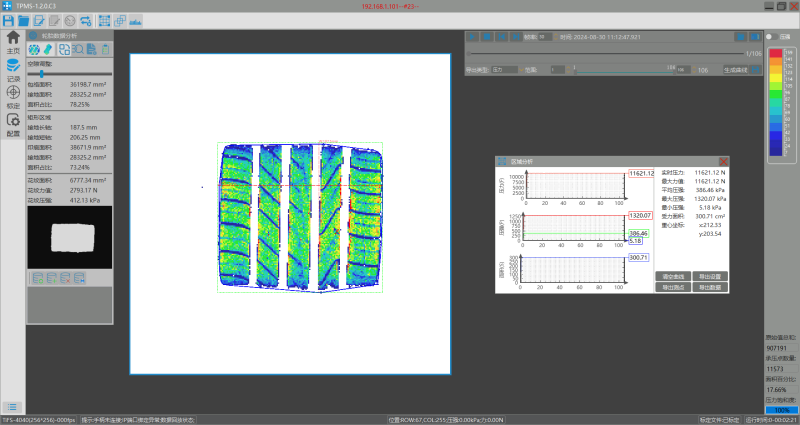Click the blue export range slider track
800x425 pixels.
(x=624, y=71)
